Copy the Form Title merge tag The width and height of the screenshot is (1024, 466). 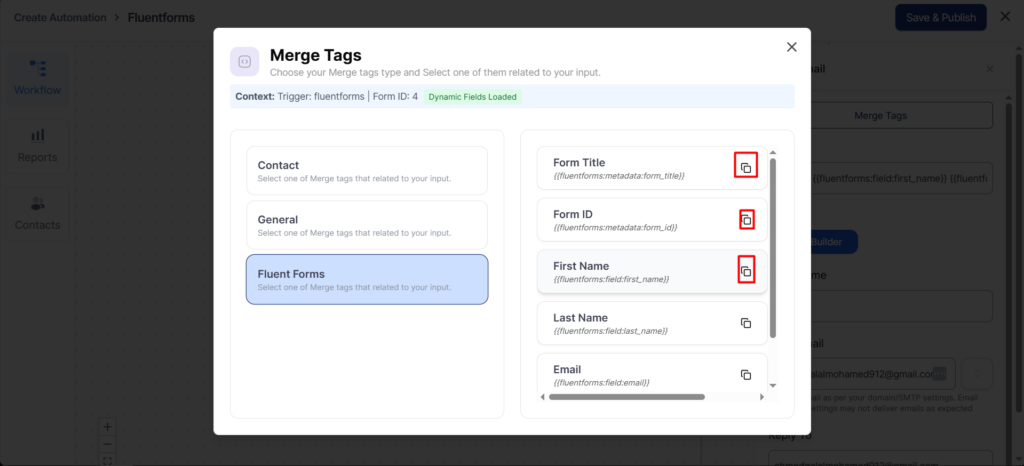[745, 167]
